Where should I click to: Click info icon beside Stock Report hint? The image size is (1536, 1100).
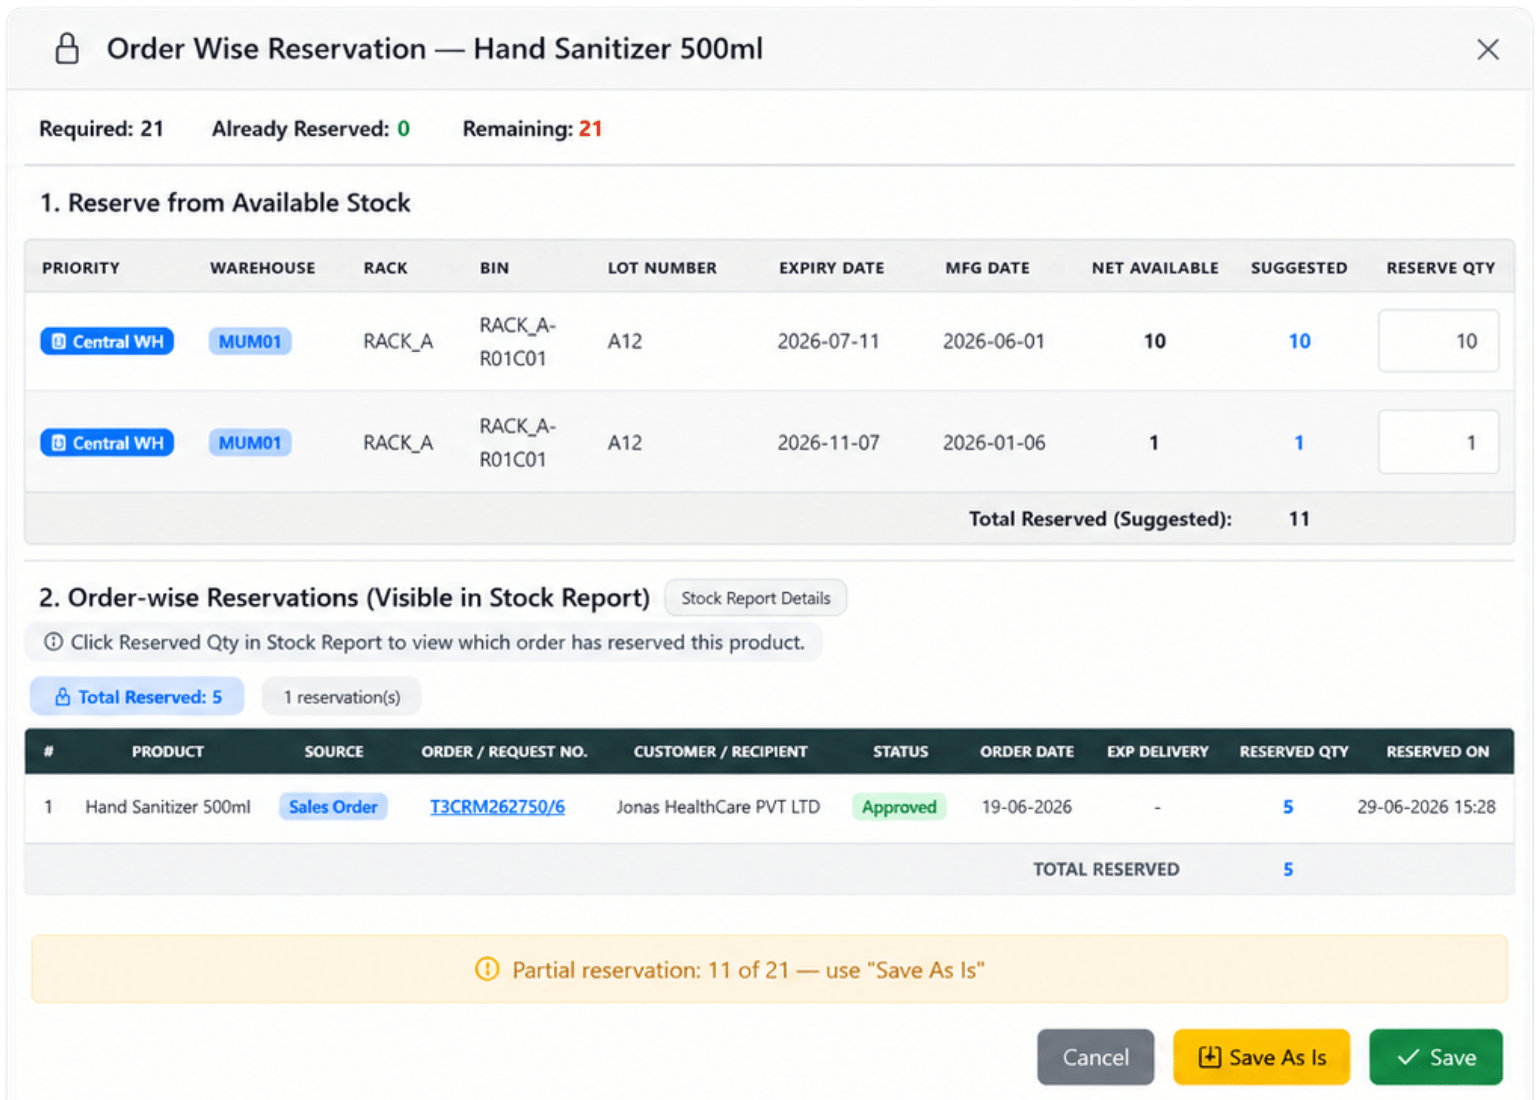[53, 642]
